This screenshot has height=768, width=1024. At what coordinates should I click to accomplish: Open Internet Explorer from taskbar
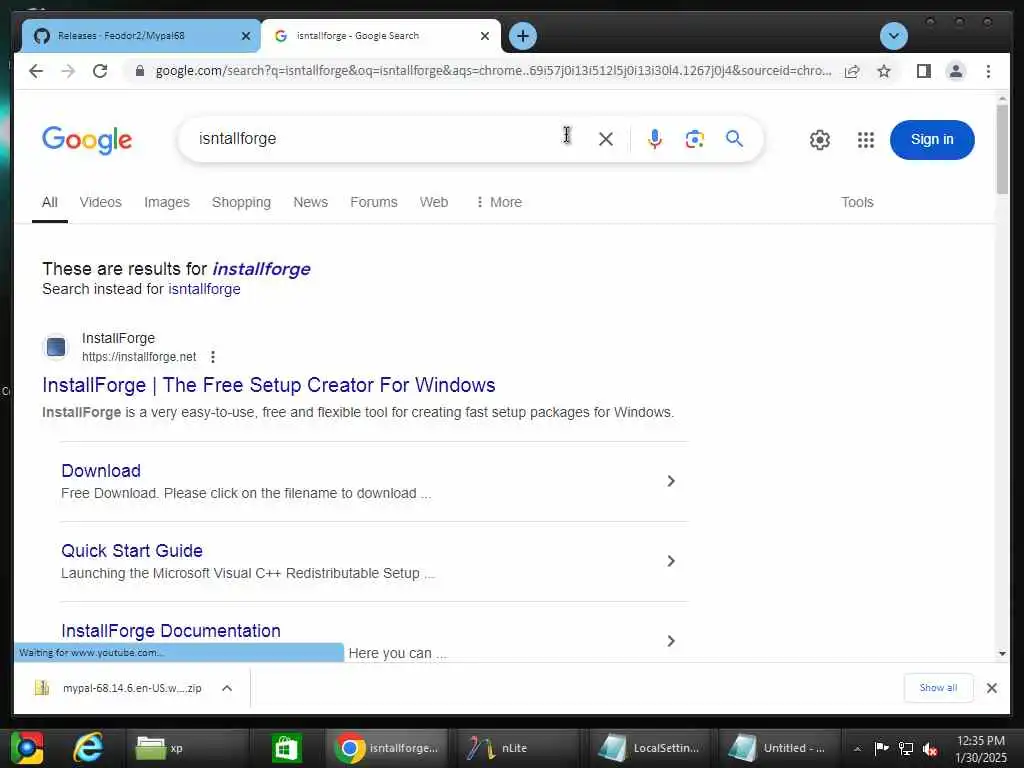click(x=88, y=747)
